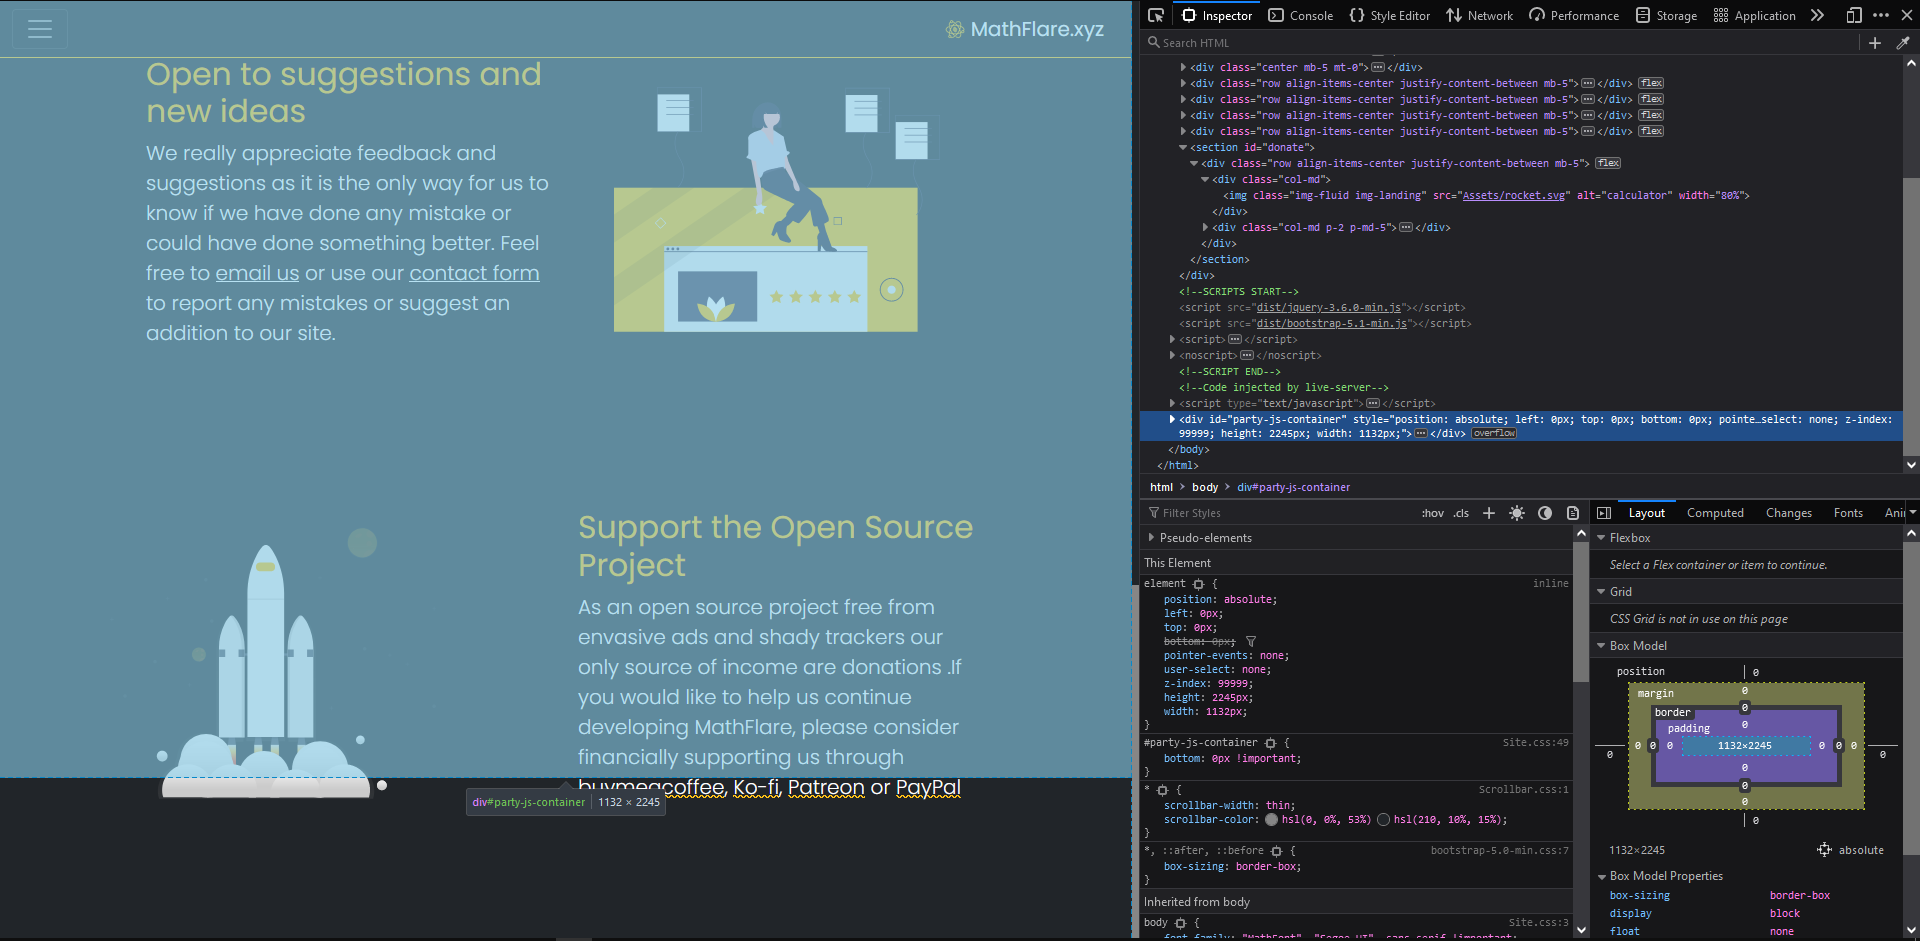
Task: Toggle the .cls classes panel
Action: pyautogui.click(x=1461, y=513)
